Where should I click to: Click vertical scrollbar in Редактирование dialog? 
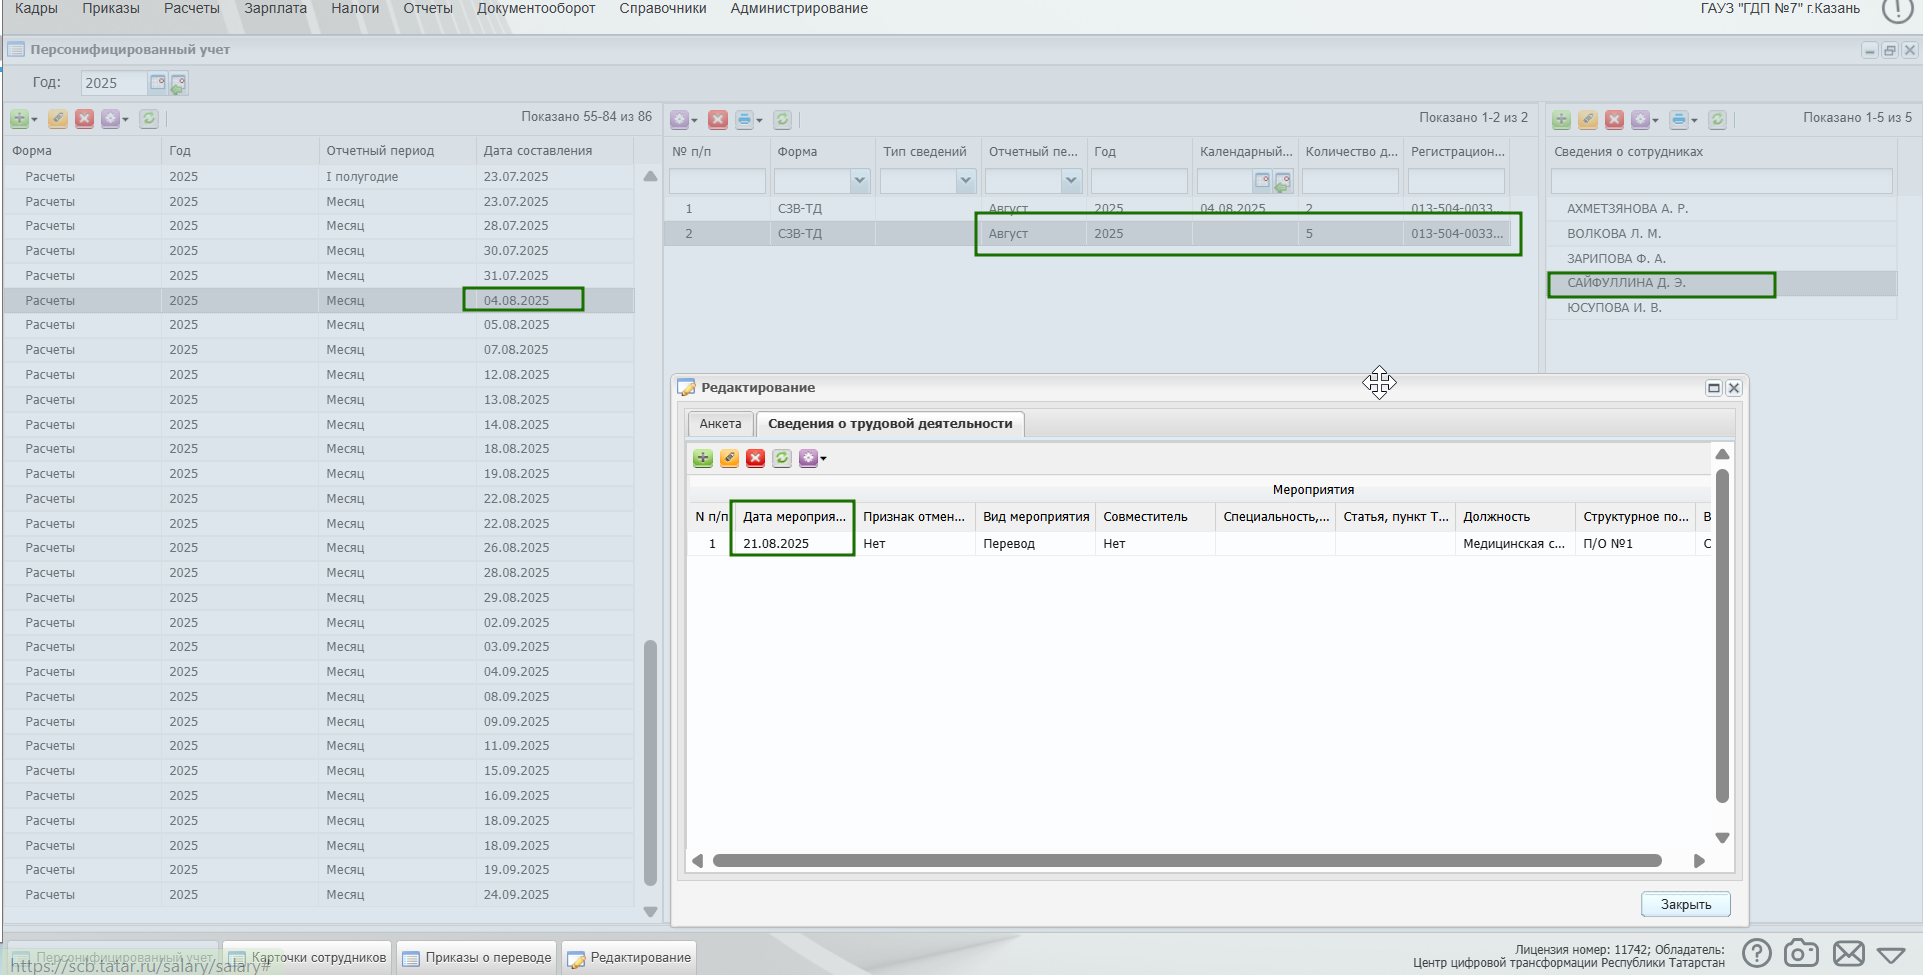pos(1722,635)
